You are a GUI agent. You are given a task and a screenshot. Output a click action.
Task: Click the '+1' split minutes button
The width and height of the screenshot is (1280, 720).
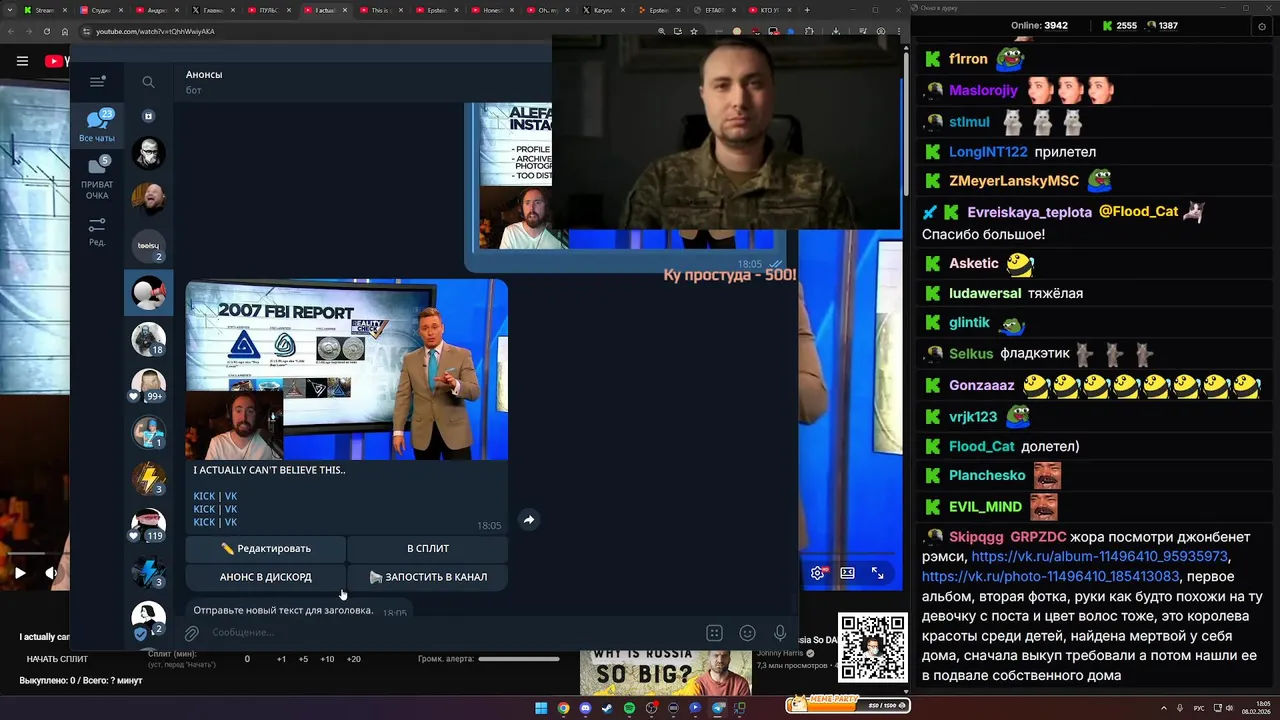pos(281,659)
